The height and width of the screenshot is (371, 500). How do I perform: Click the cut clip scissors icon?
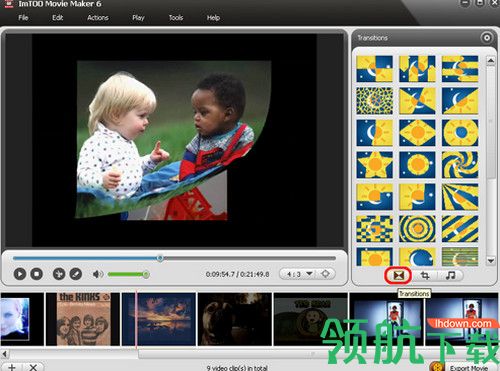click(x=59, y=274)
